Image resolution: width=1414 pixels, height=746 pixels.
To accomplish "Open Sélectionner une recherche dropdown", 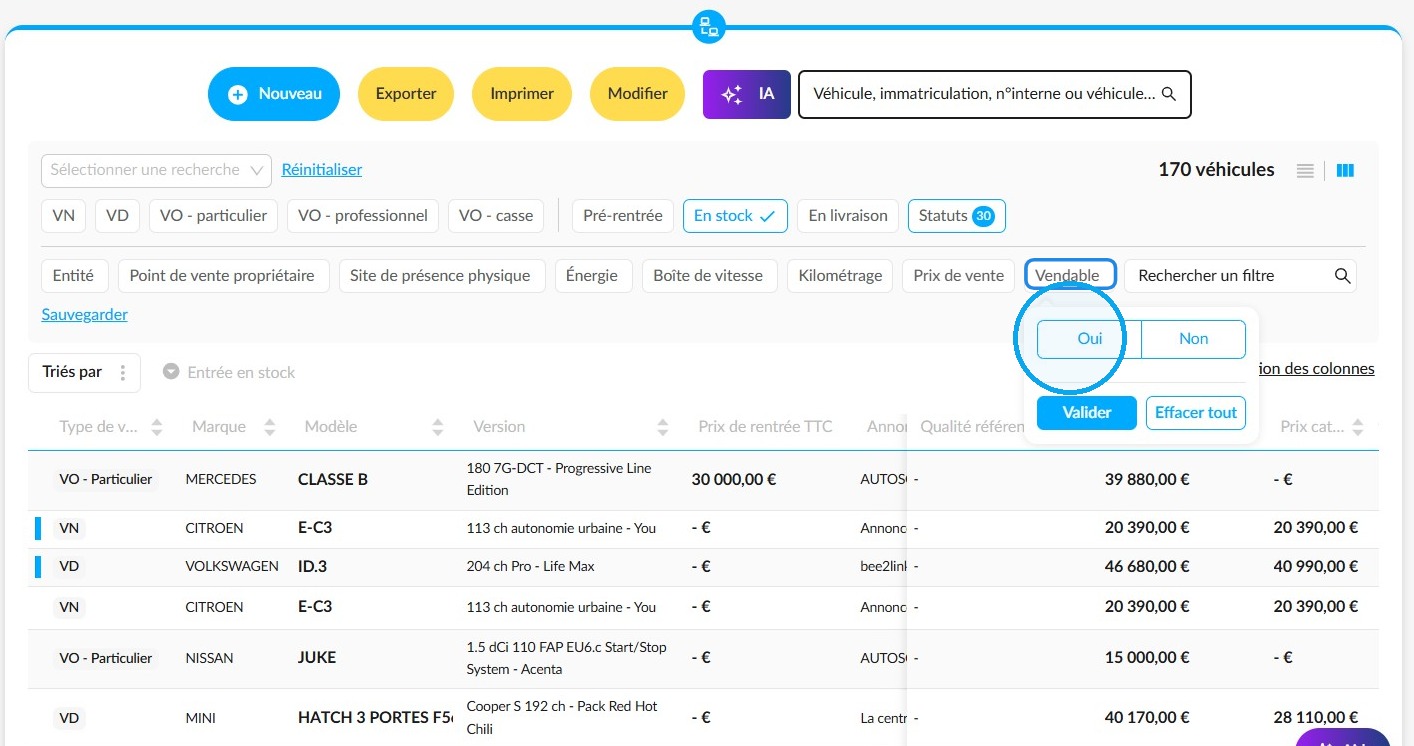I will pyautogui.click(x=157, y=170).
